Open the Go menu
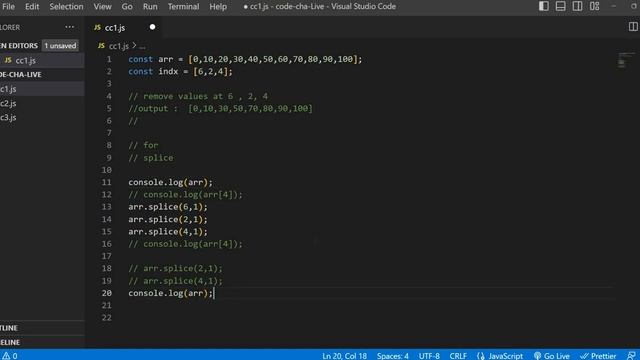The width and height of the screenshot is (640, 360). tap(127, 7)
